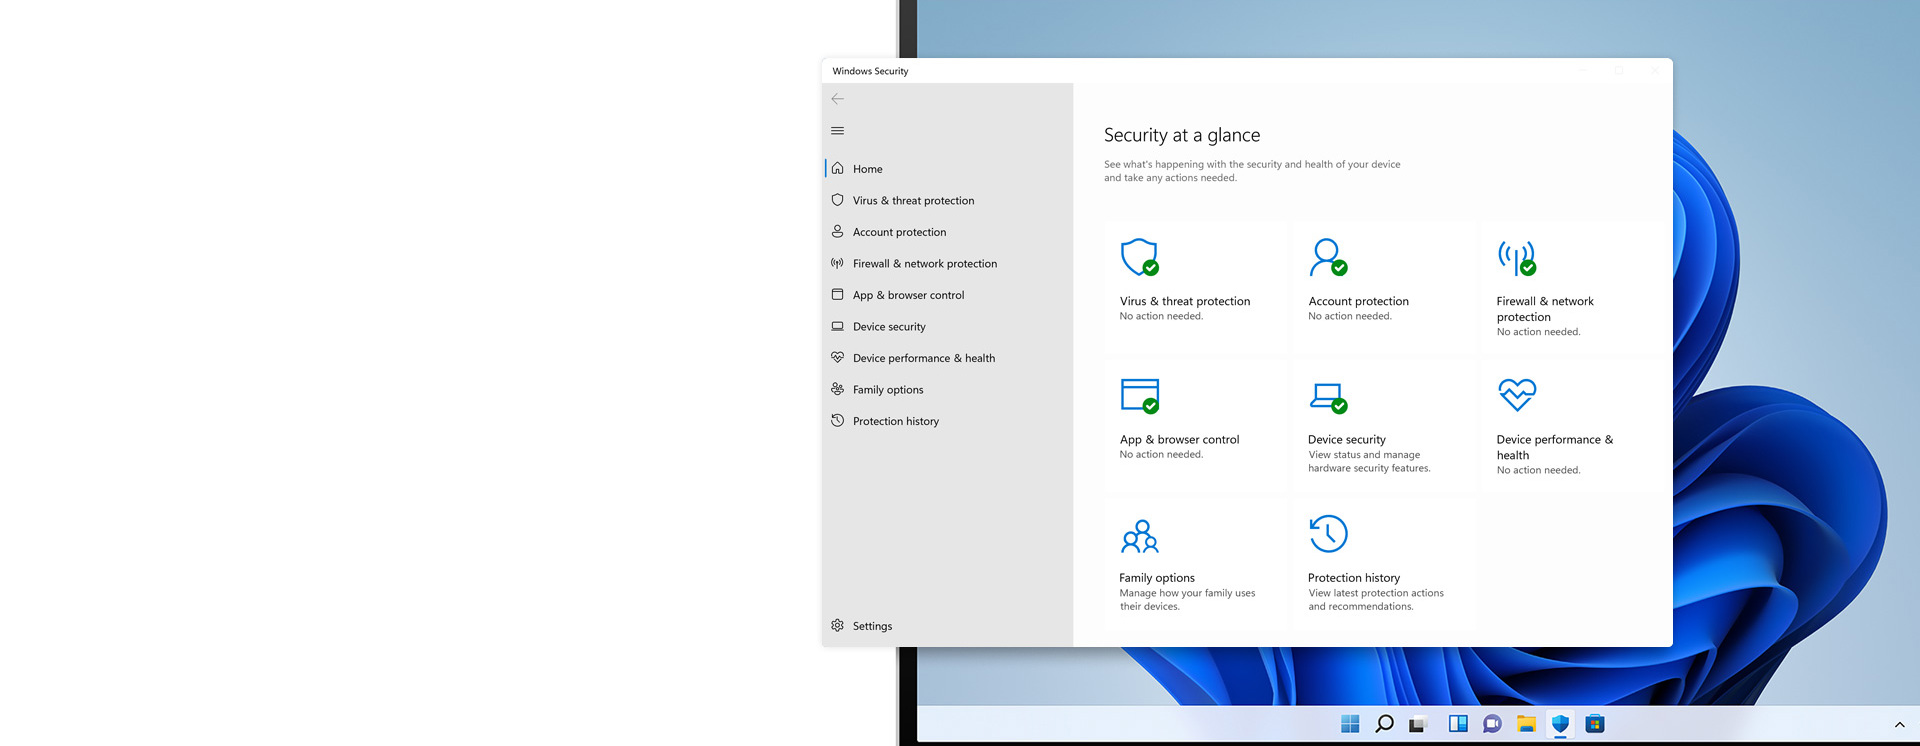Click the Firewall & network protection antenna tile icon
1920x746 pixels.
[x=1516, y=257]
